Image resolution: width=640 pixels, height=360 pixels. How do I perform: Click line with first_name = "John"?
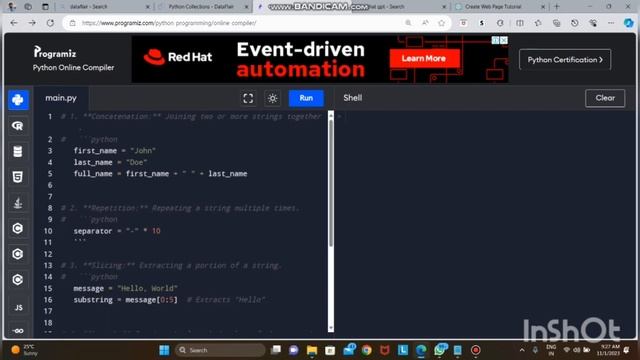[x=114, y=151]
